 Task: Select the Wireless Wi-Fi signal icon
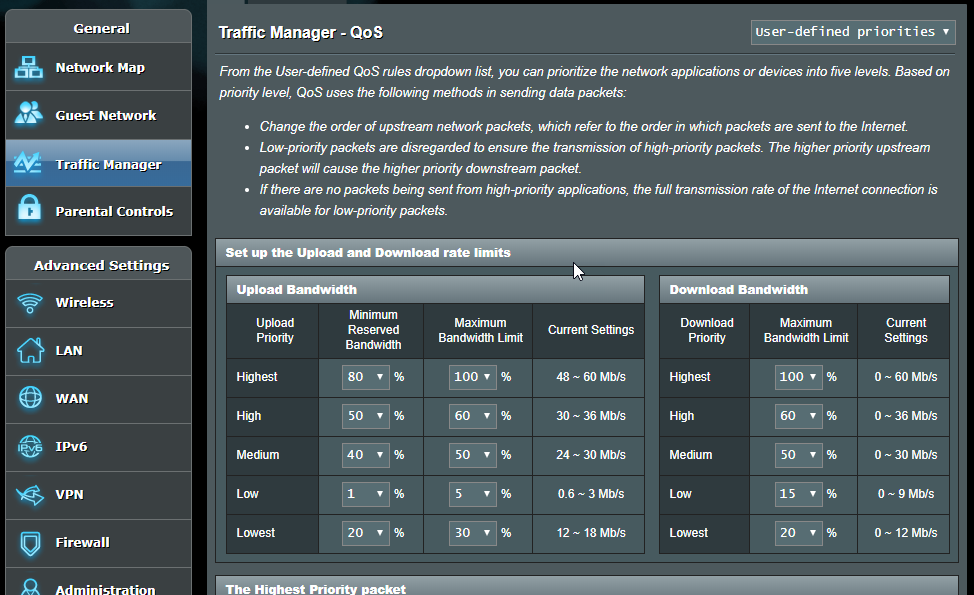(x=30, y=303)
